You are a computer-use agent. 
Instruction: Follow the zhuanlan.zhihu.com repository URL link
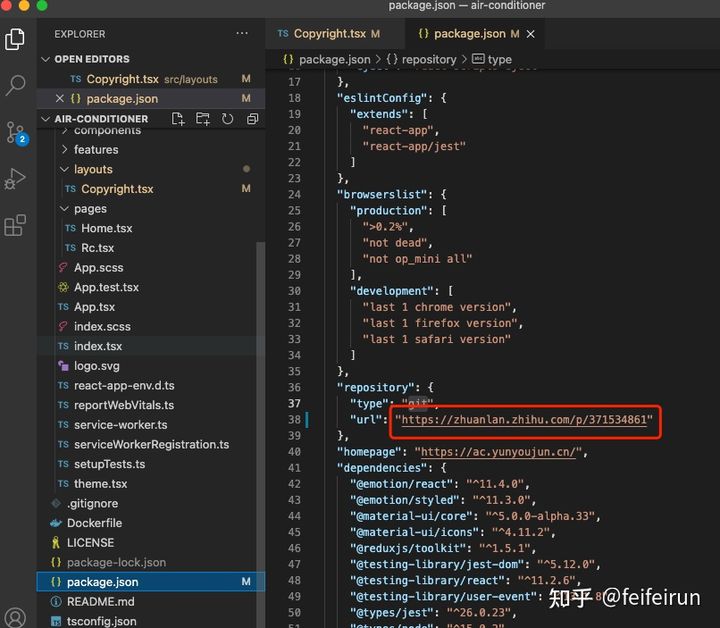[523, 420]
